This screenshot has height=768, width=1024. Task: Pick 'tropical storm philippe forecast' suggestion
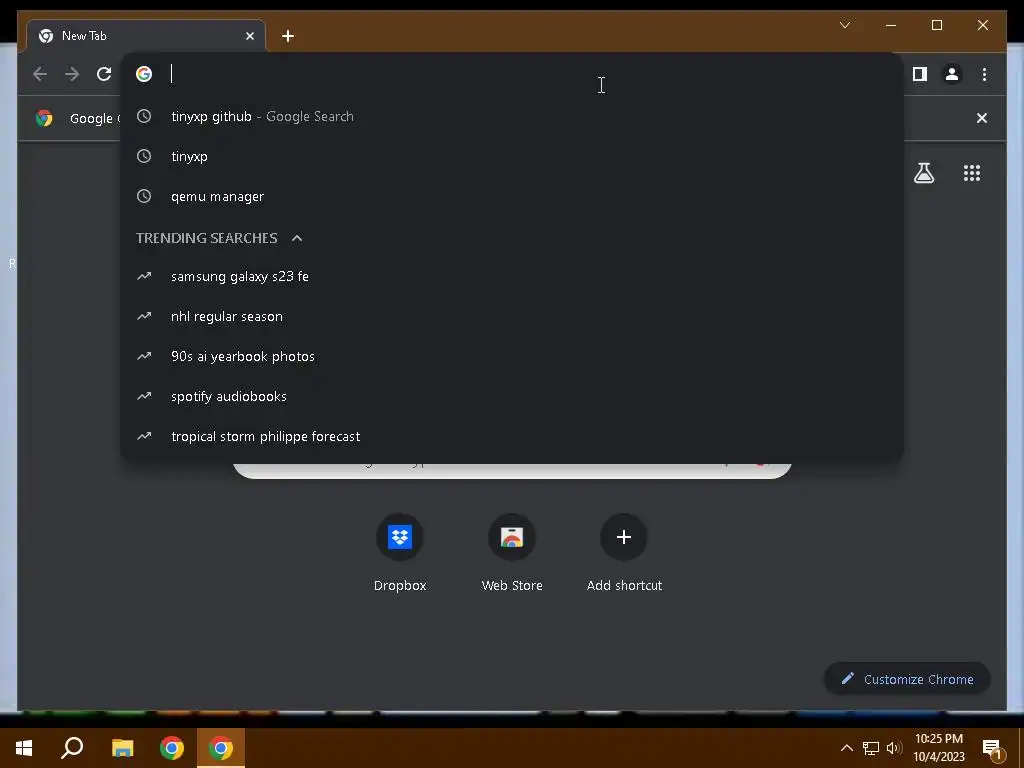[512, 436]
